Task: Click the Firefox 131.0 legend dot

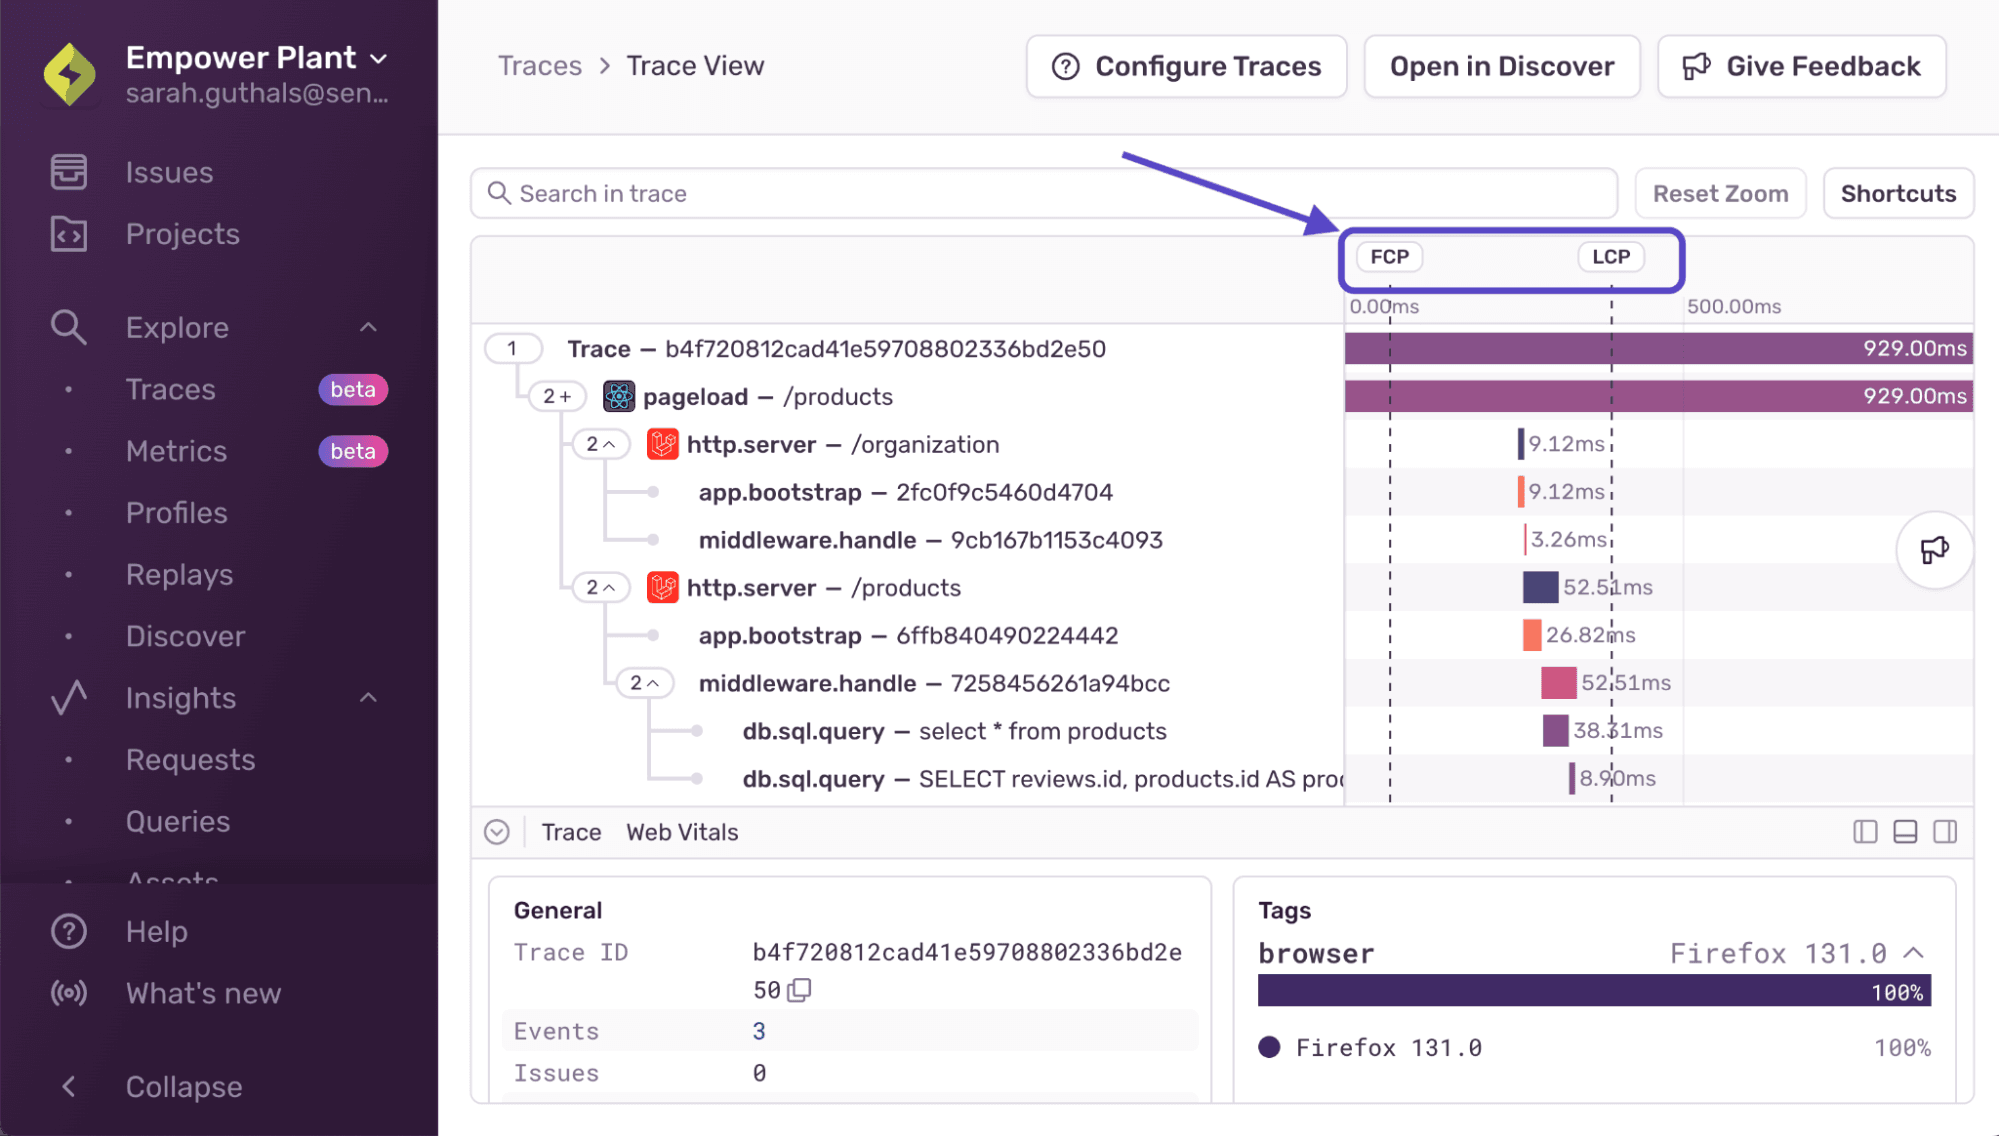Action: coord(1270,1047)
